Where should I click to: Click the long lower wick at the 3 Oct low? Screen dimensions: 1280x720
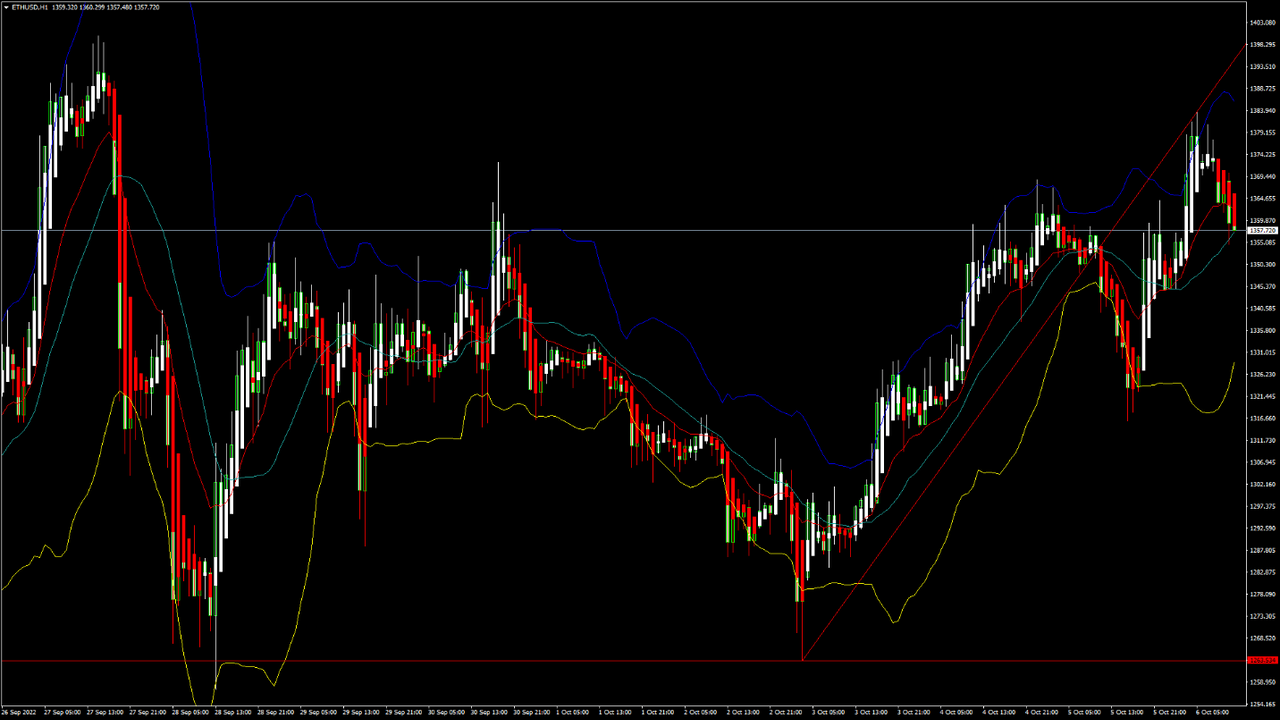[802, 630]
